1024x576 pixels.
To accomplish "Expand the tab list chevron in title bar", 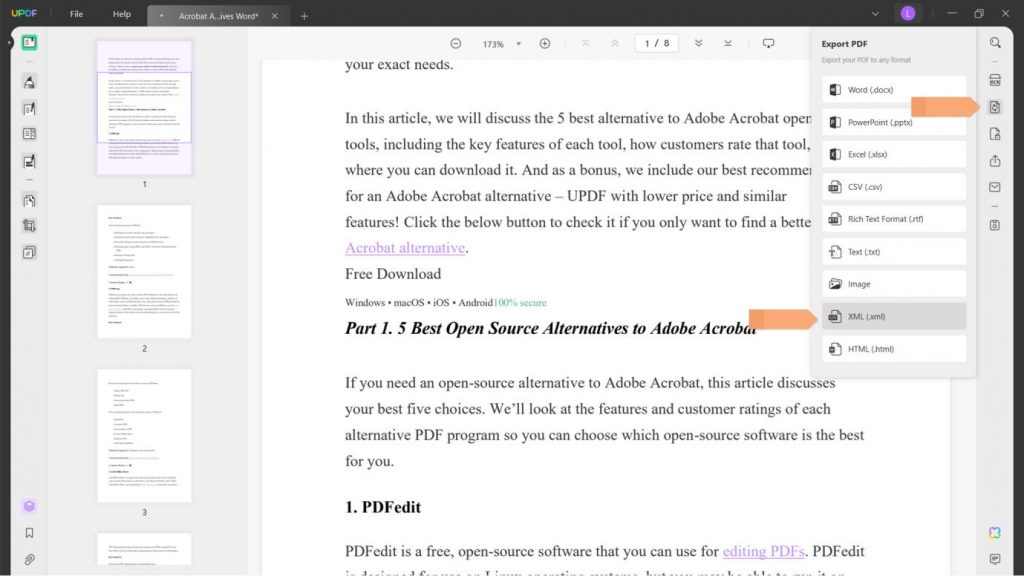I will [x=875, y=14].
